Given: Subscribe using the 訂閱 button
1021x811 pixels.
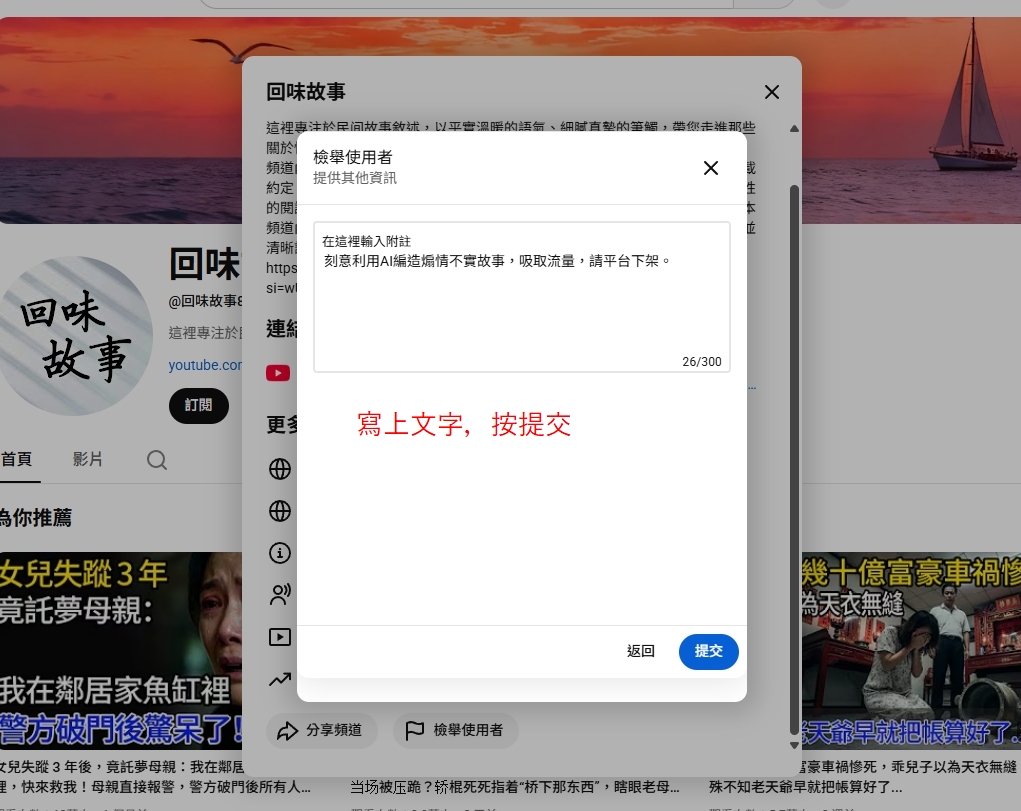Looking at the screenshot, I should click(199, 406).
